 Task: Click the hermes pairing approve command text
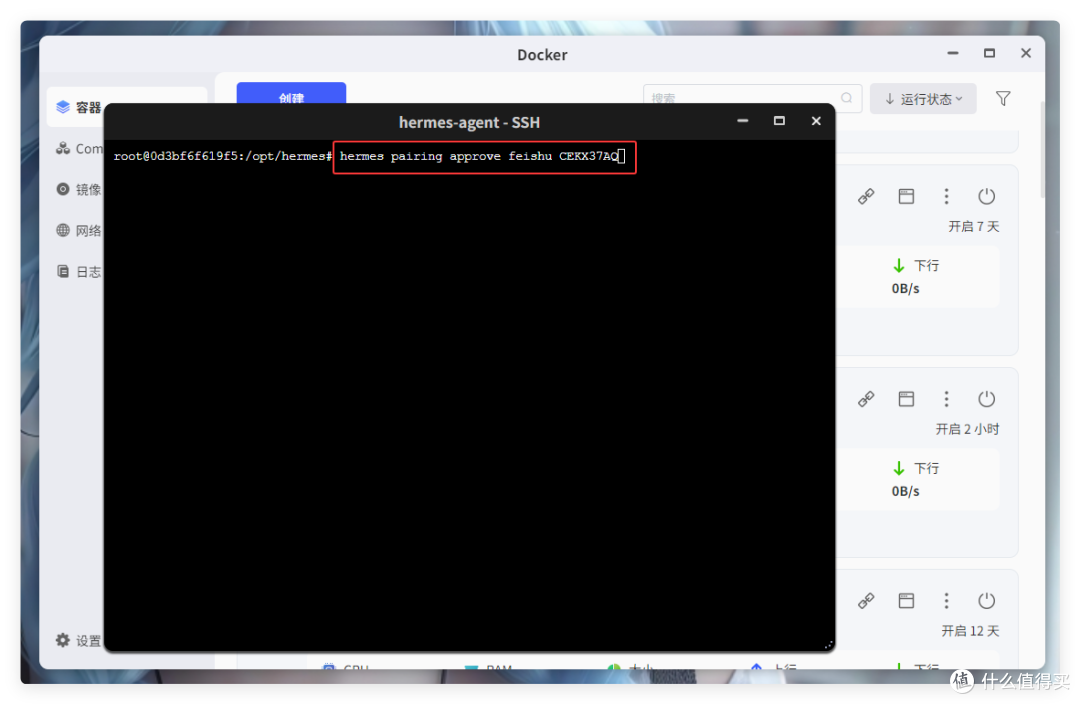[x=479, y=156]
